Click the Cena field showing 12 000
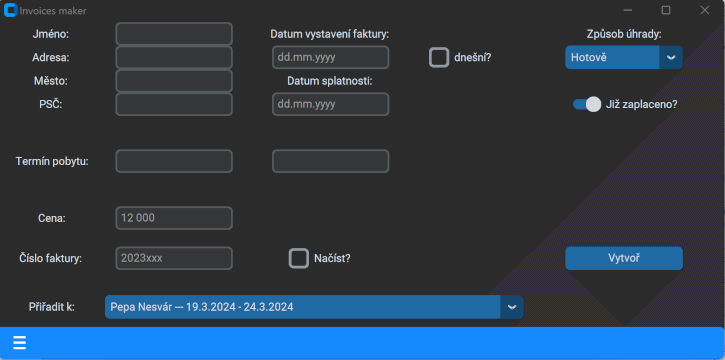 coord(174,218)
